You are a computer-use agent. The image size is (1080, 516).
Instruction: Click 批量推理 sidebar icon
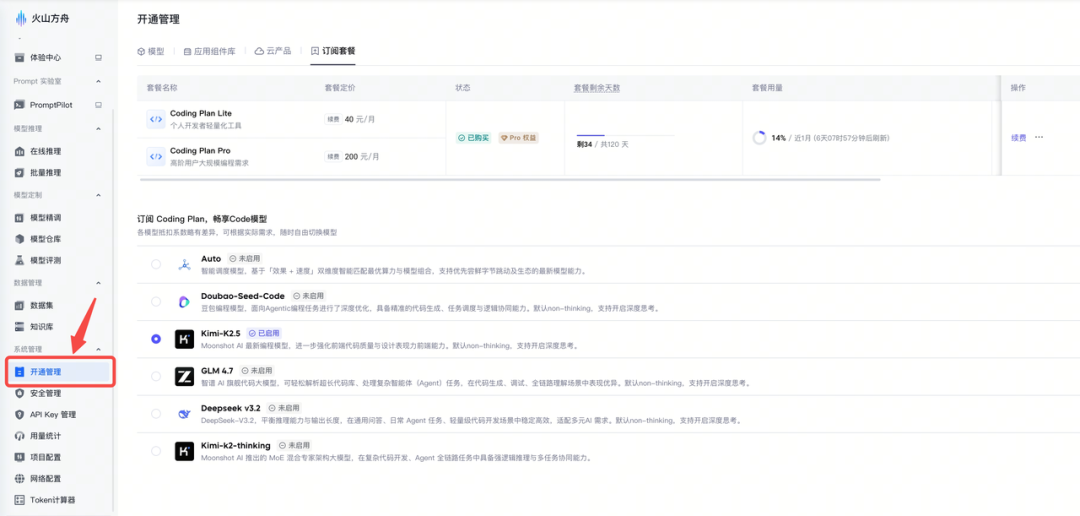click(x=19, y=172)
